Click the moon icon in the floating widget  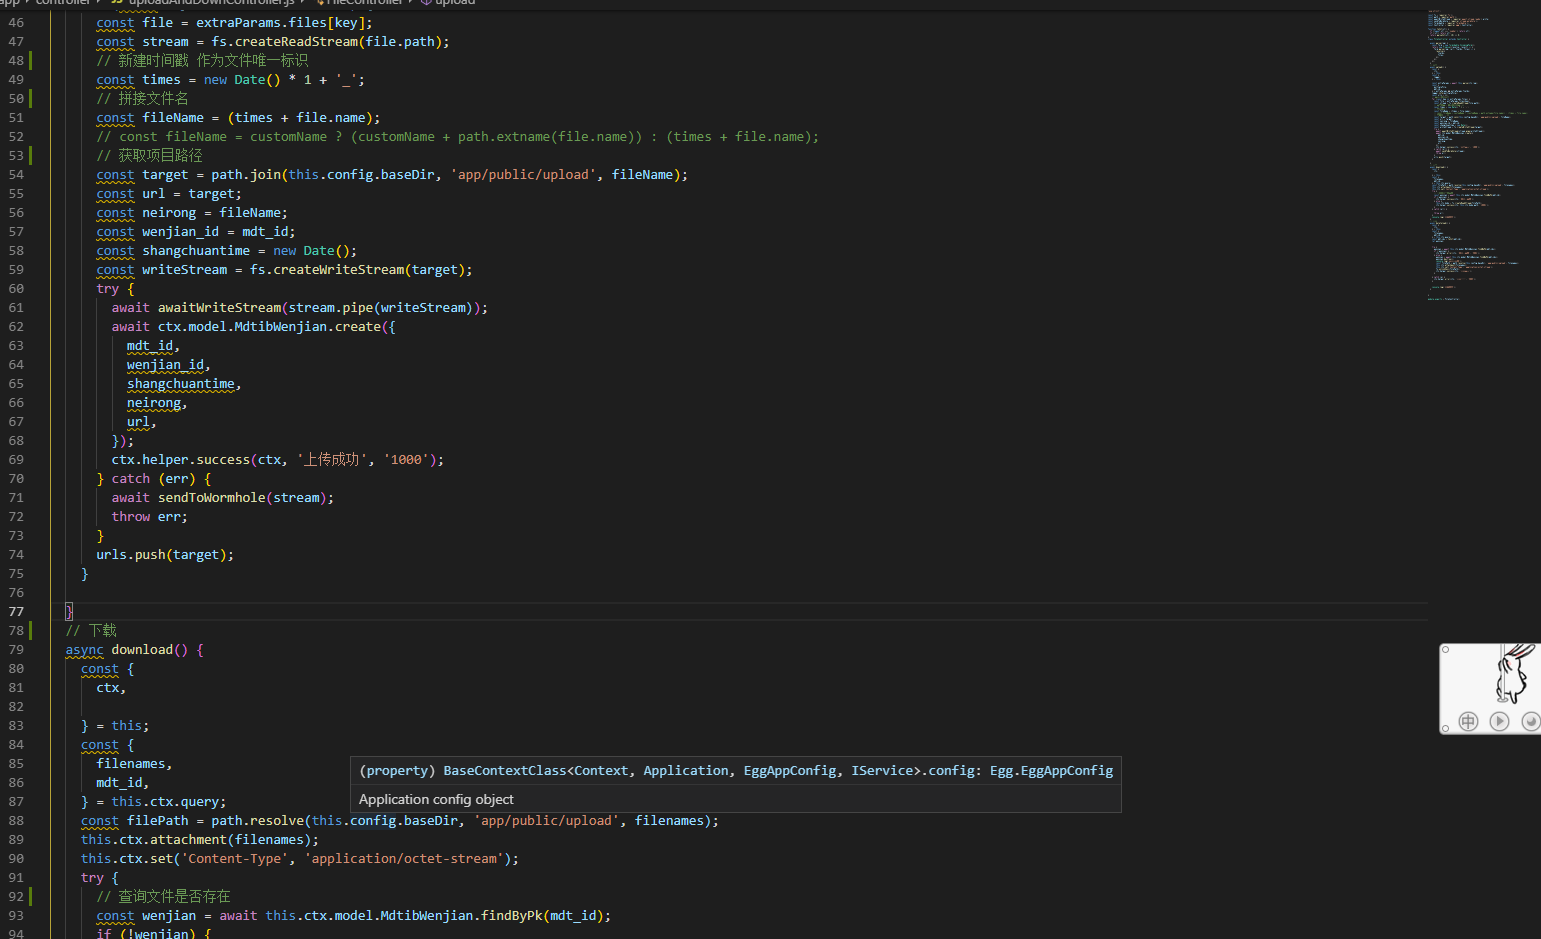tap(1530, 721)
